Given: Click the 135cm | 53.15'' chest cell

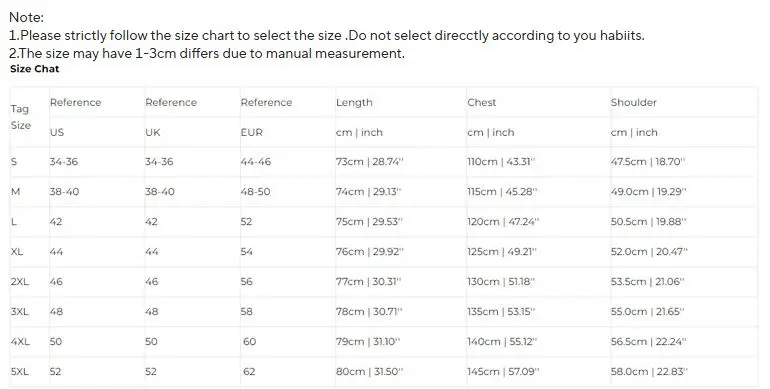Looking at the screenshot, I should pyautogui.click(x=501, y=311).
